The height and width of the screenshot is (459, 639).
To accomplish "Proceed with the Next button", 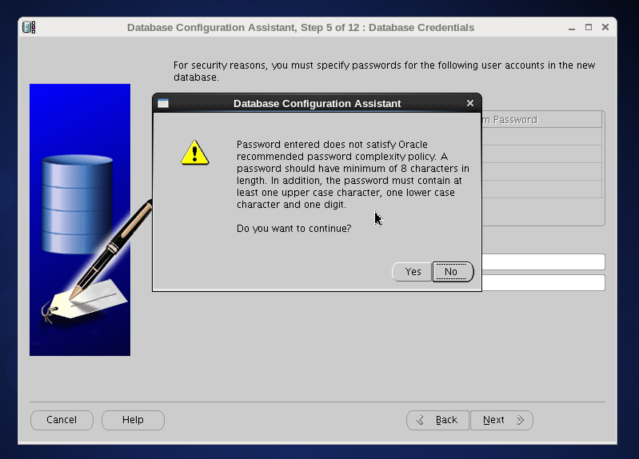I will click(501, 420).
